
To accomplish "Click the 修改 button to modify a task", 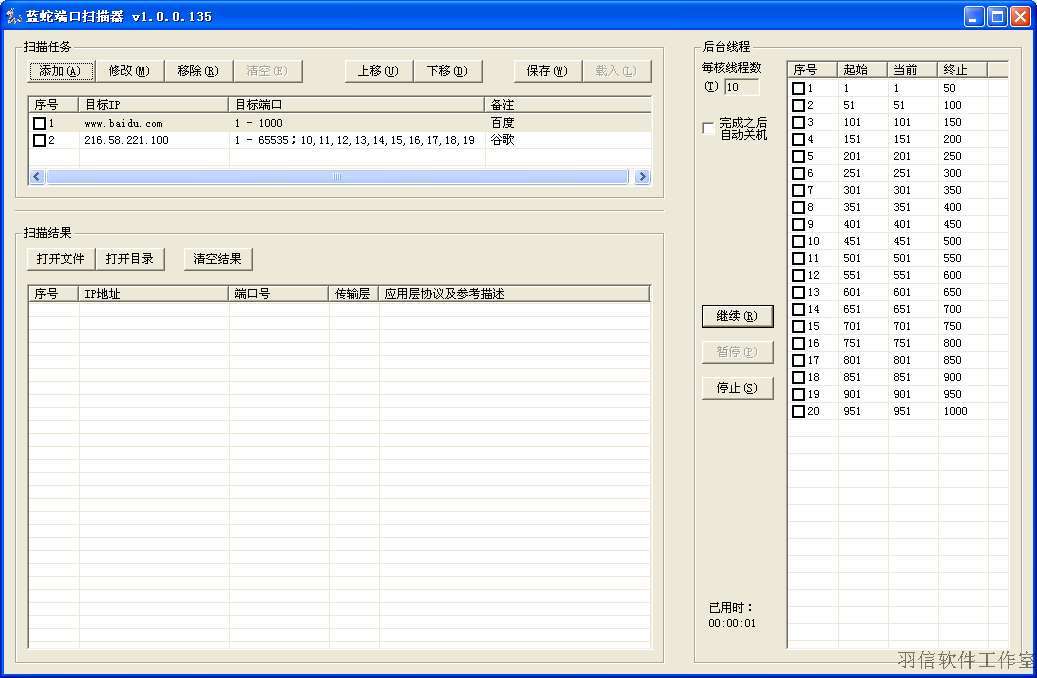I will coord(129,71).
